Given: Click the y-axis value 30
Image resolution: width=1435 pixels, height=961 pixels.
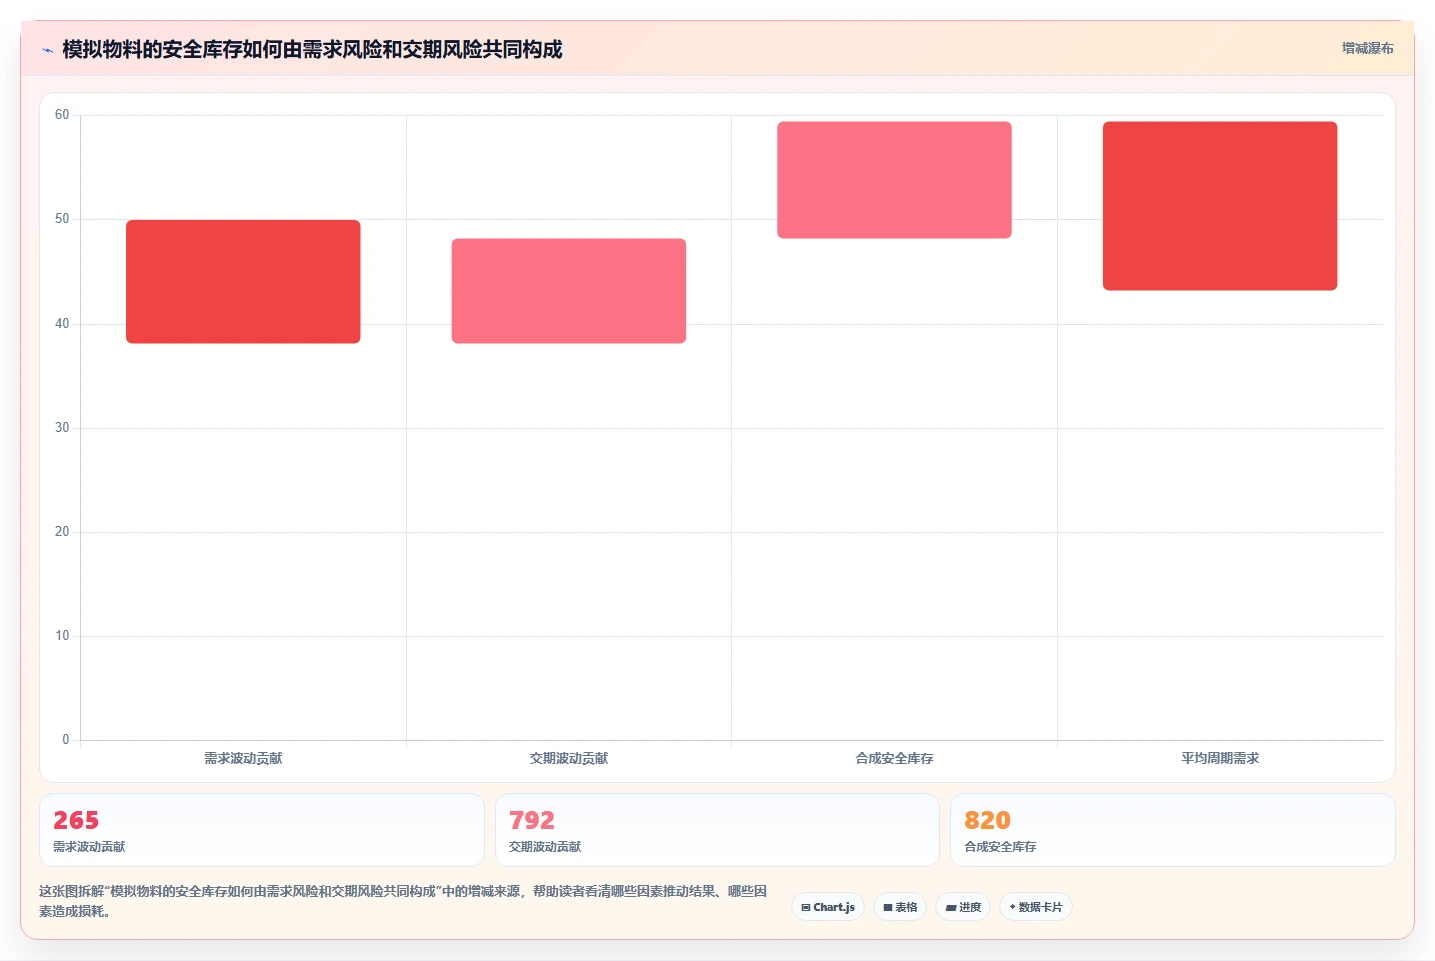Looking at the screenshot, I should point(62,428).
